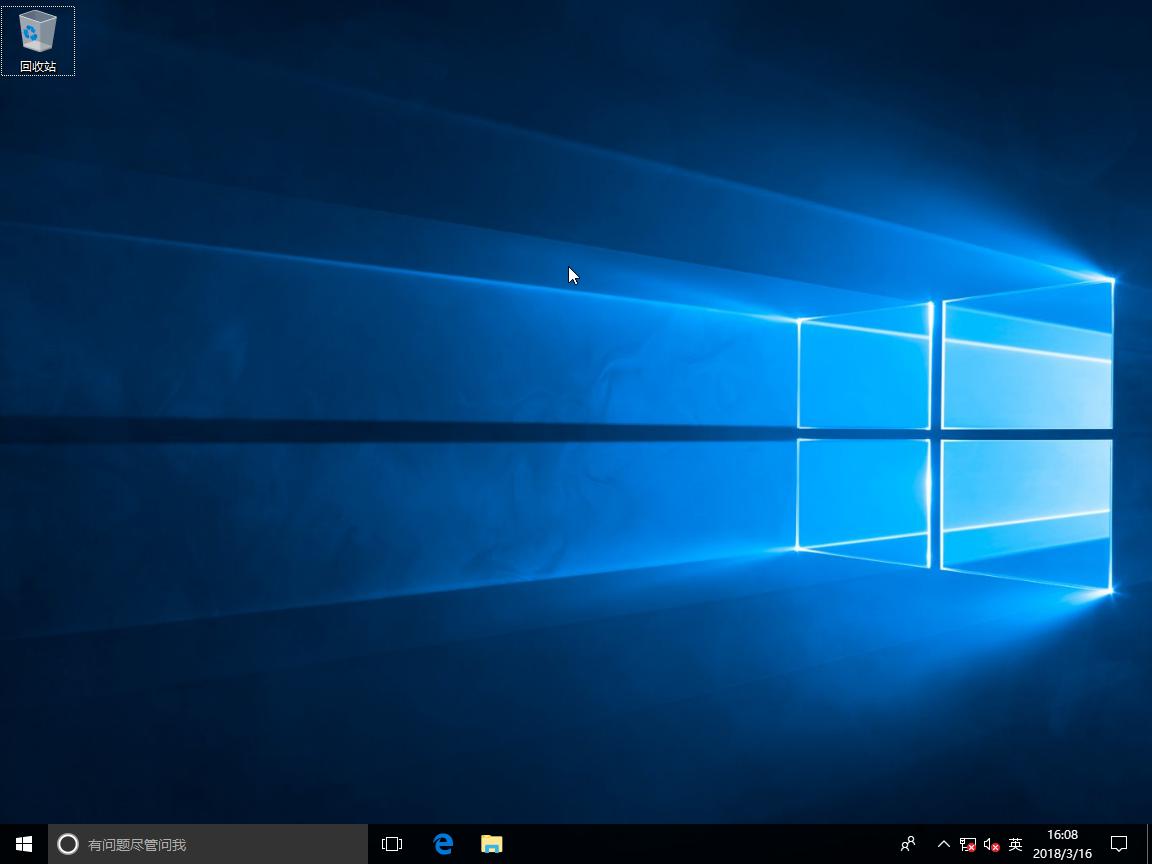Viewport: 1152px width, 864px height.
Task: Switch input language via 英 indicator
Action: (1015, 844)
